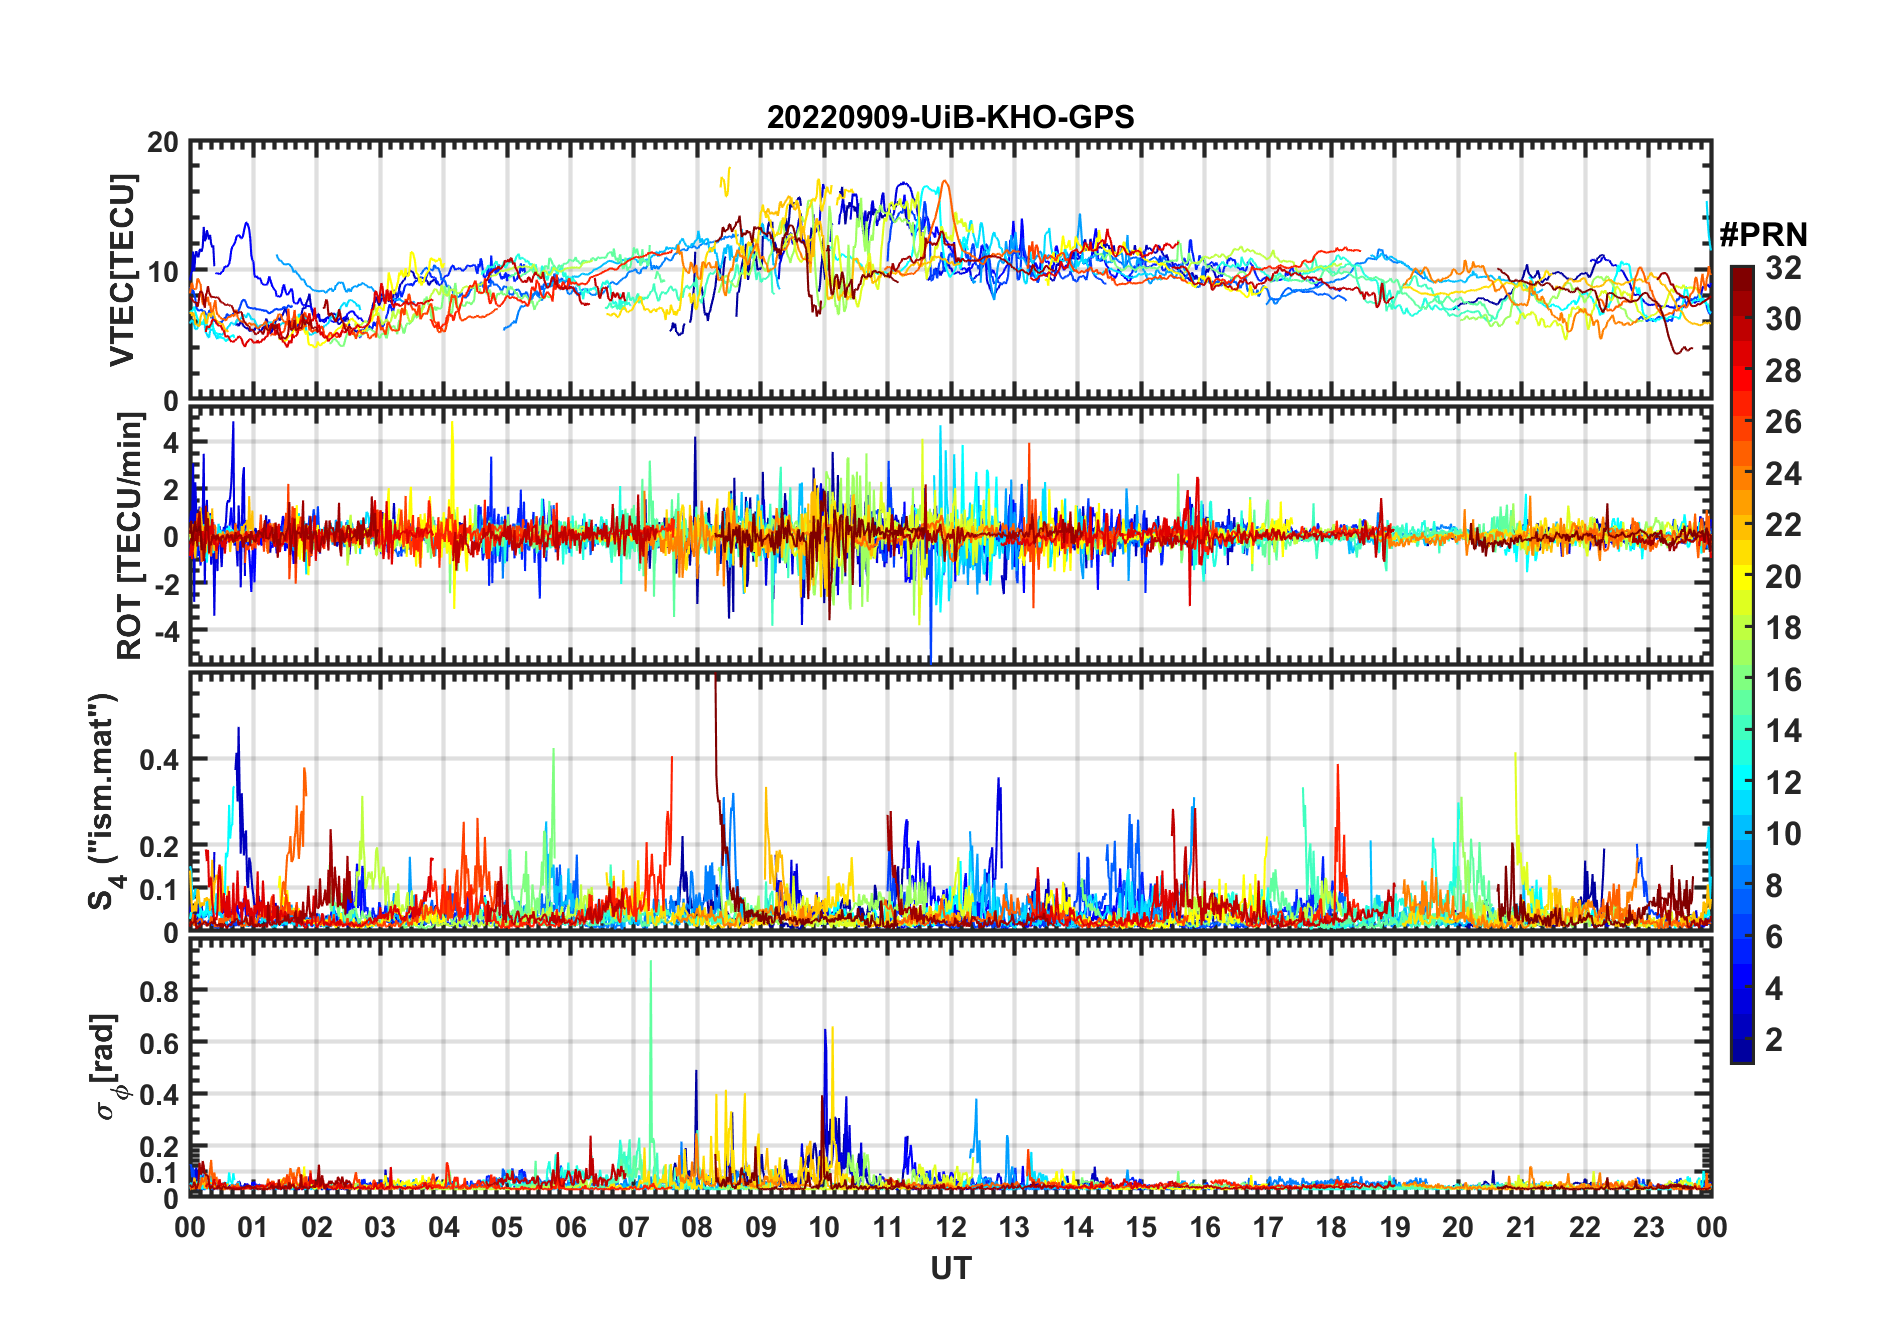Click colorbar tick label 32
Screen dimensions: 1902x1330
1783,268
